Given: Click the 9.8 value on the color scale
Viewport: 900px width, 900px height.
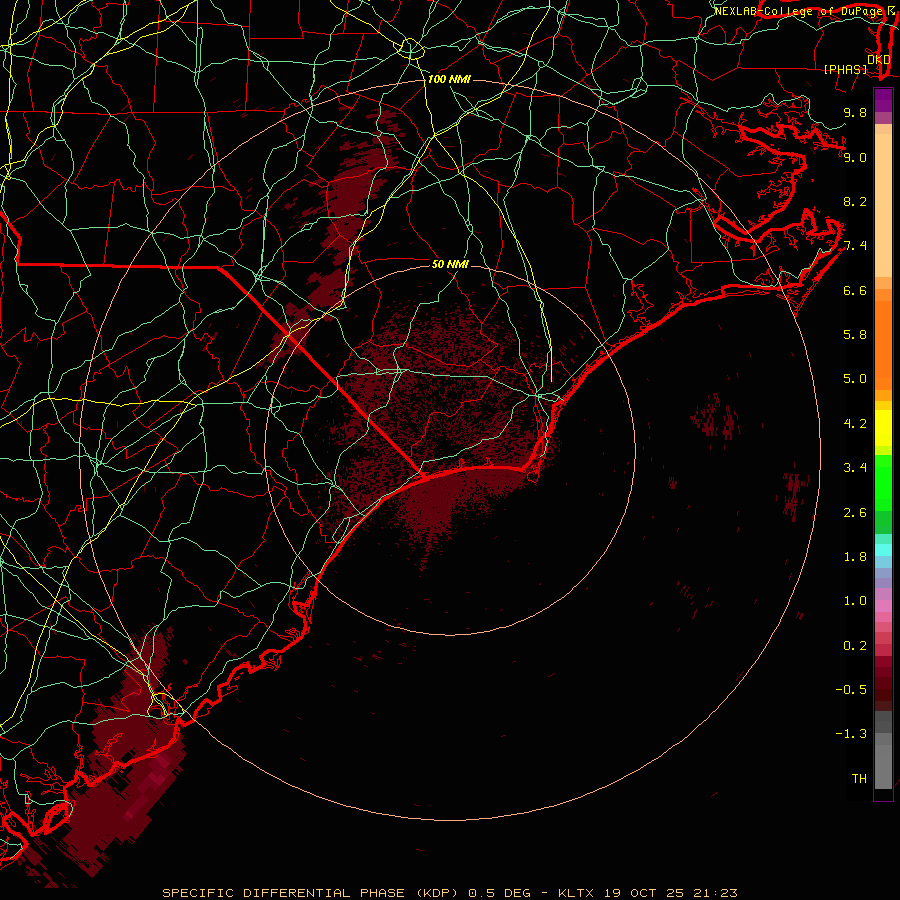Looking at the screenshot, I should click(855, 112).
